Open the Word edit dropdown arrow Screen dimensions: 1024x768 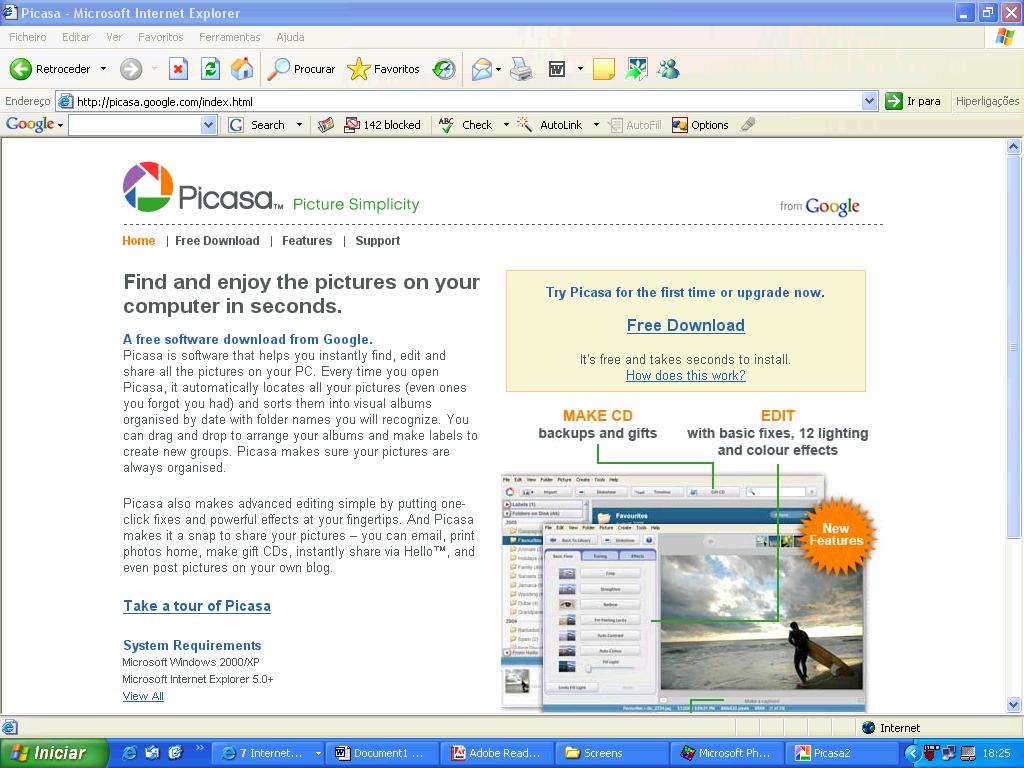pos(580,69)
